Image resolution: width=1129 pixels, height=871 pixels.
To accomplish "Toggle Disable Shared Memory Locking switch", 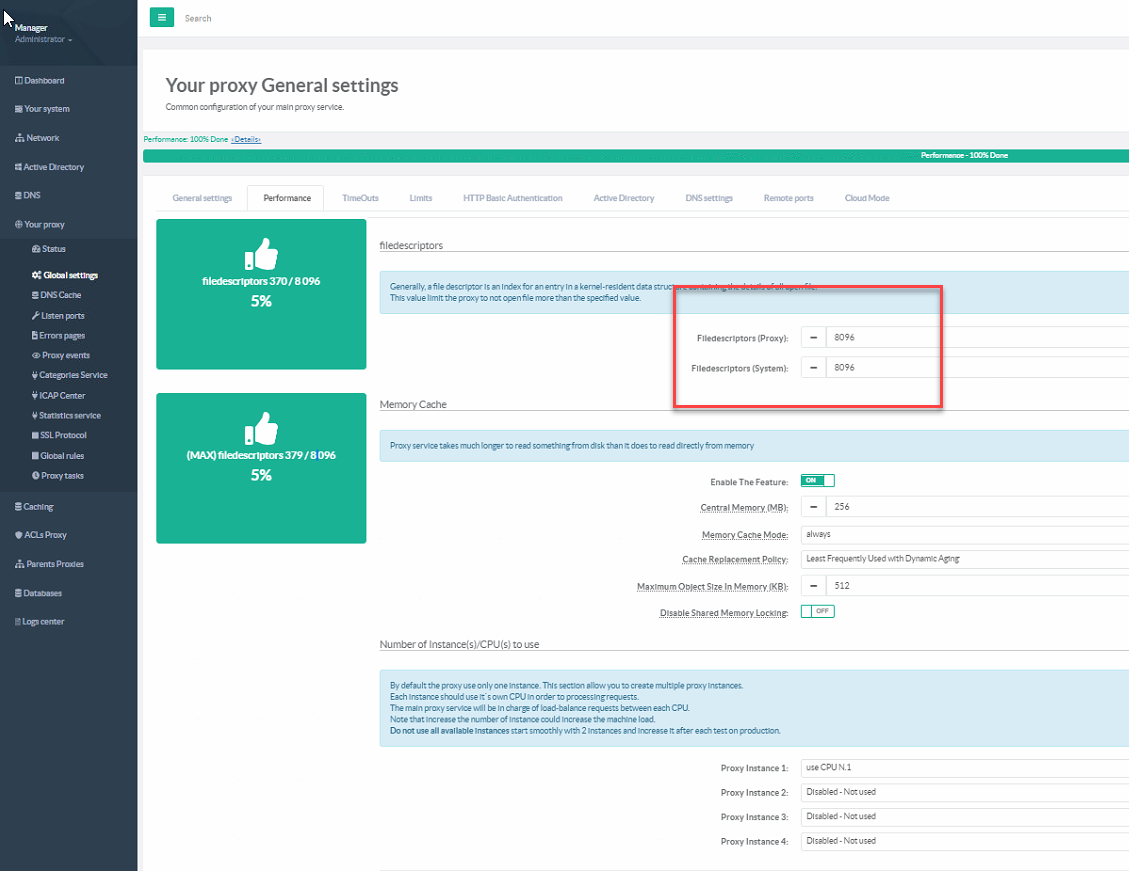I will (x=817, y=611).
